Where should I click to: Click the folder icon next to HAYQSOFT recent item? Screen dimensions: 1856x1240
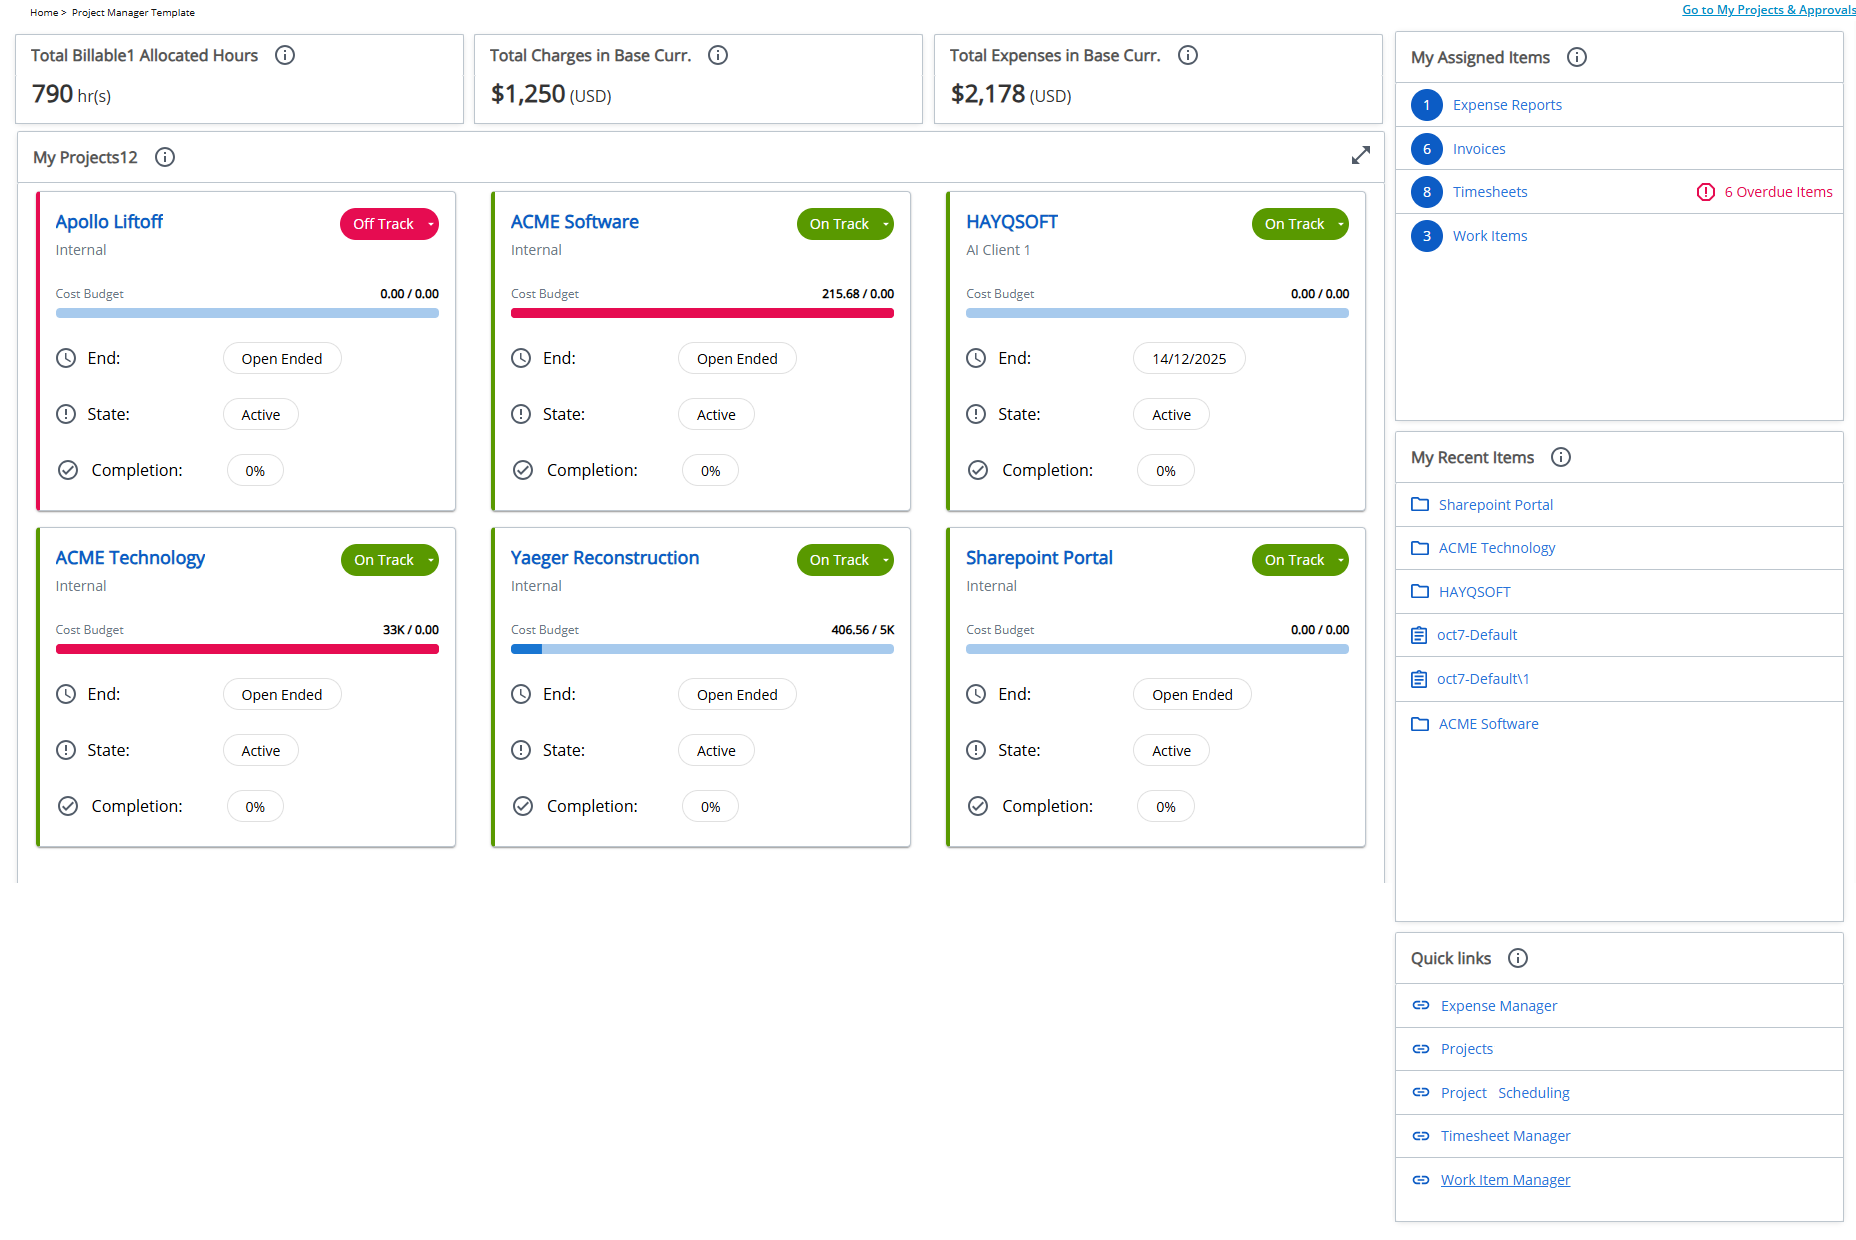pos(1420,591)
